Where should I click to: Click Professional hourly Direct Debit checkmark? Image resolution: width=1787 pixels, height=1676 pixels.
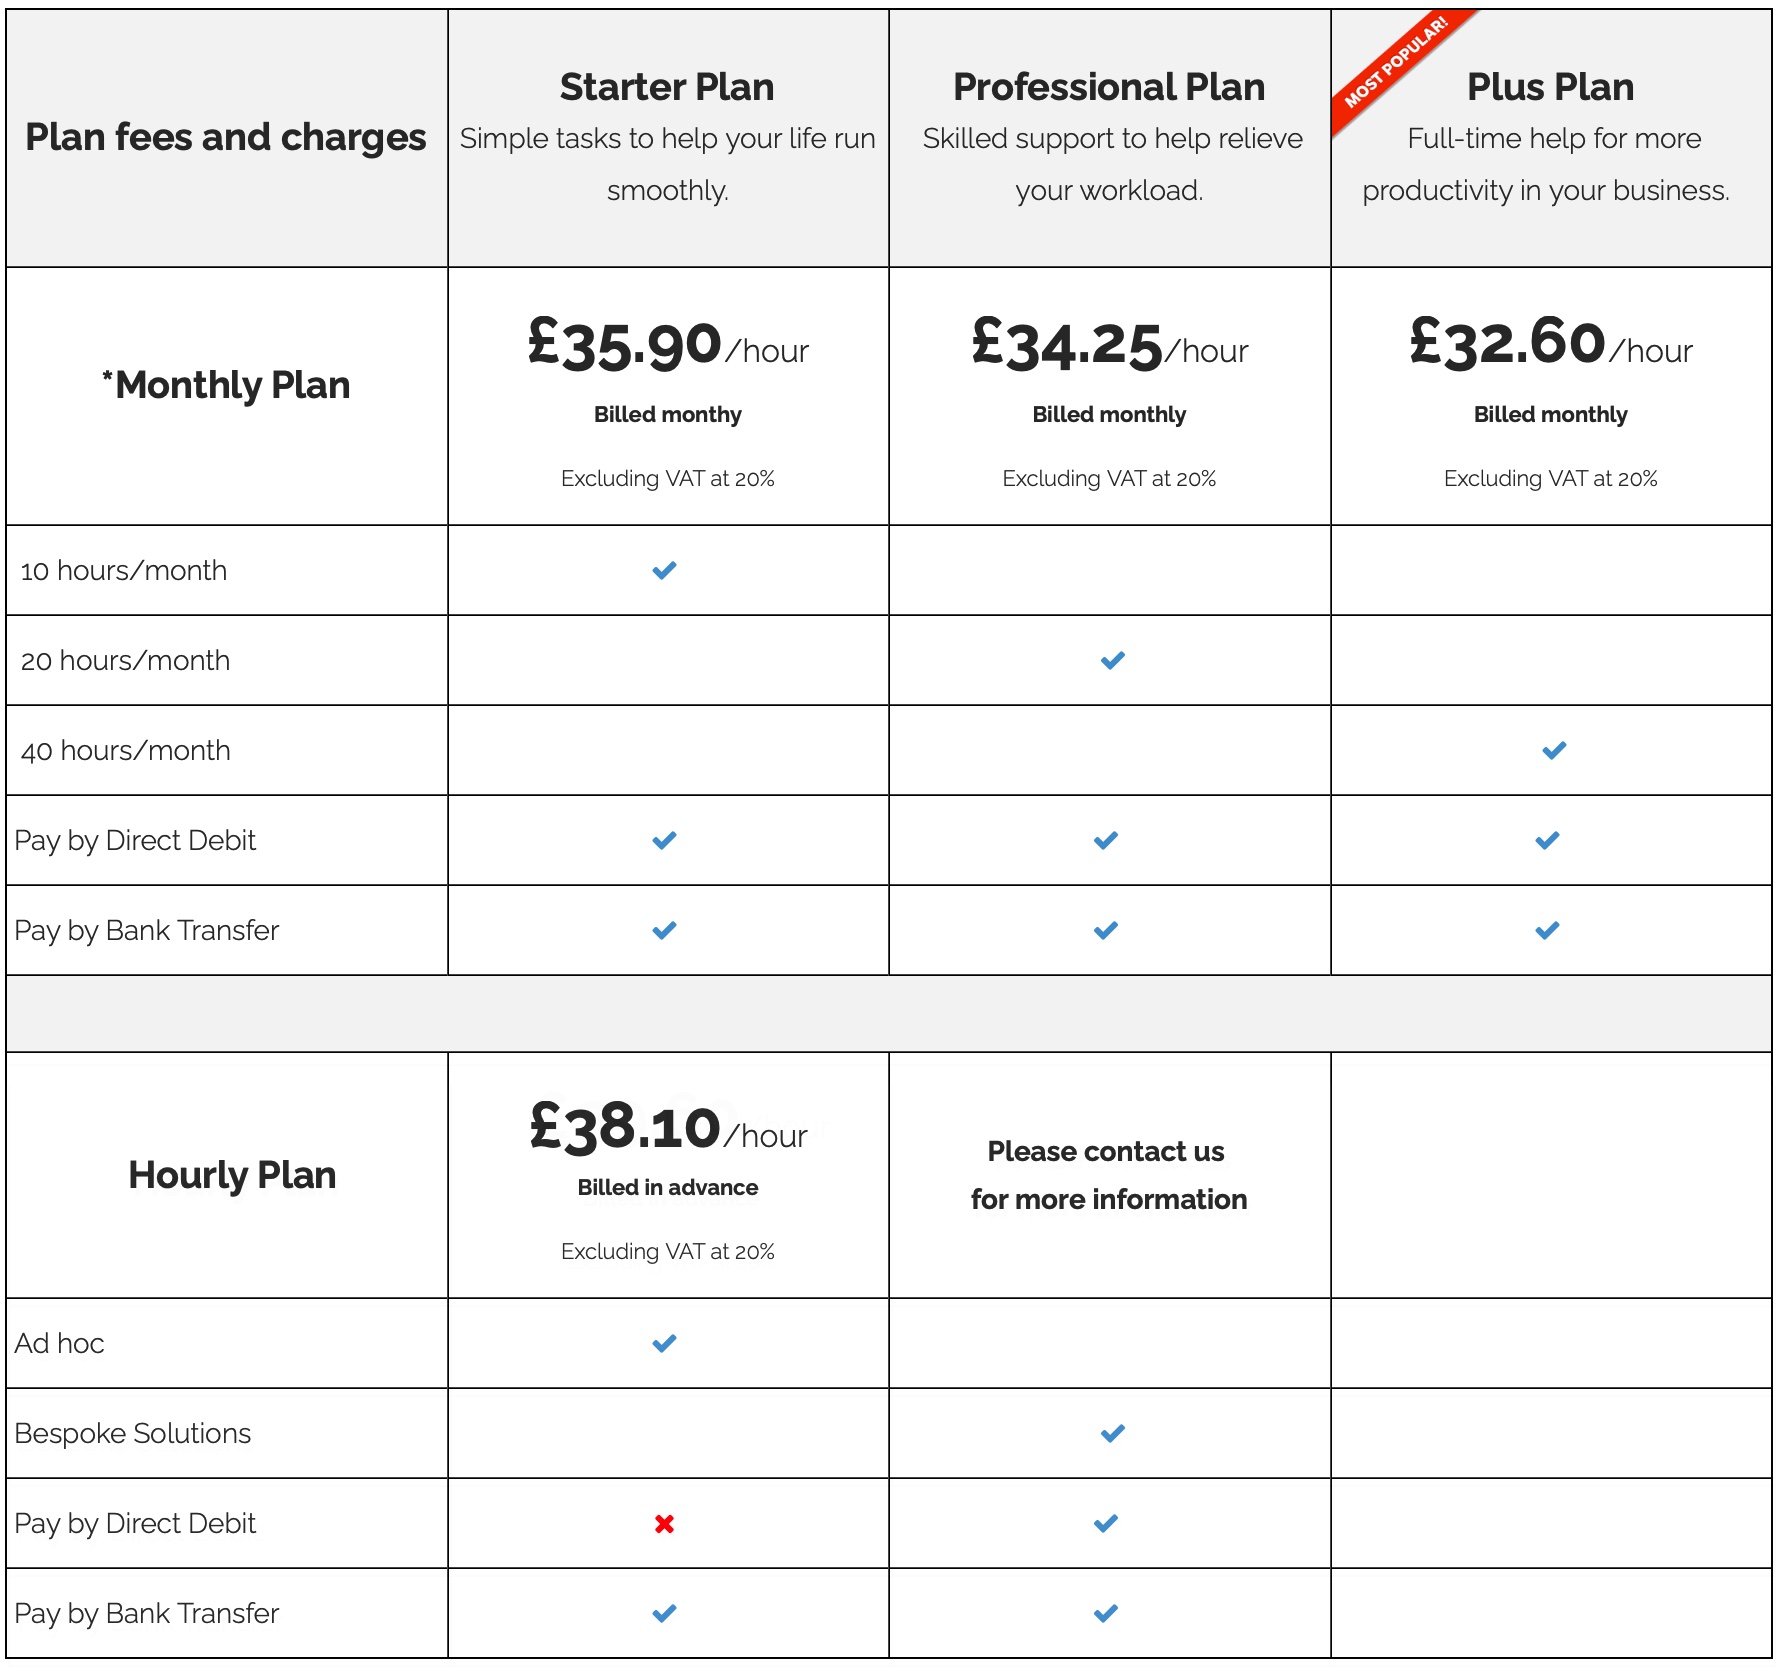coord(1105,1523)
